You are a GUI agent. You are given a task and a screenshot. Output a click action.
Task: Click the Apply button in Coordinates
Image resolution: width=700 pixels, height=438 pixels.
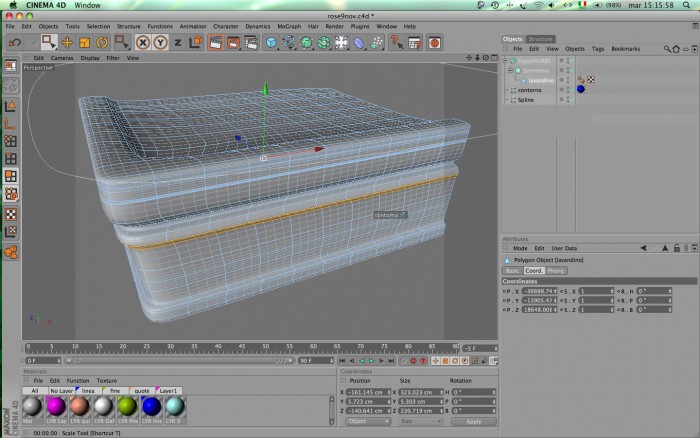[x=474, y=421]
